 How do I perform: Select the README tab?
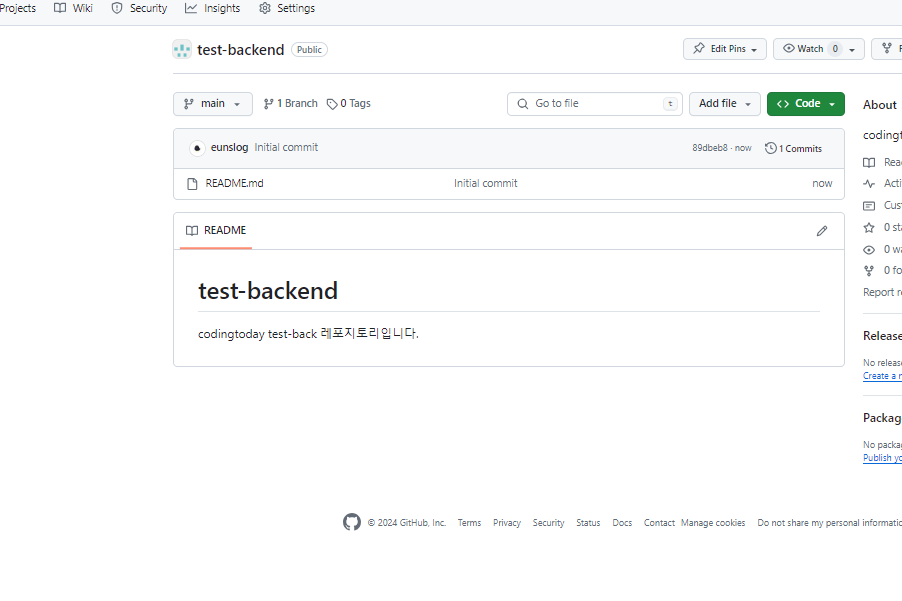216,231
